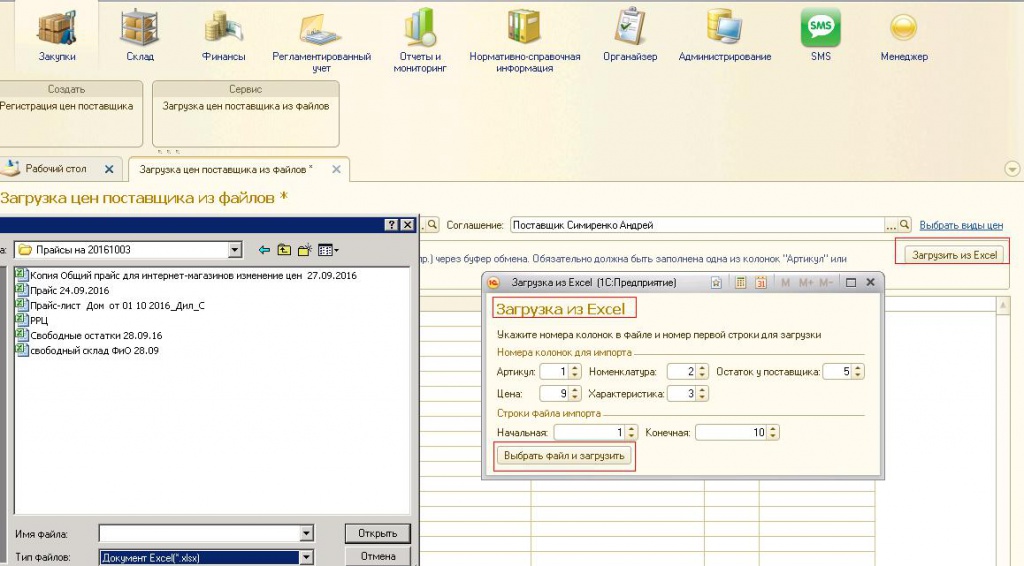The image size is (1024, 566).
Task: Close the Рабочий стол tab
Action: tap(109, 169)
